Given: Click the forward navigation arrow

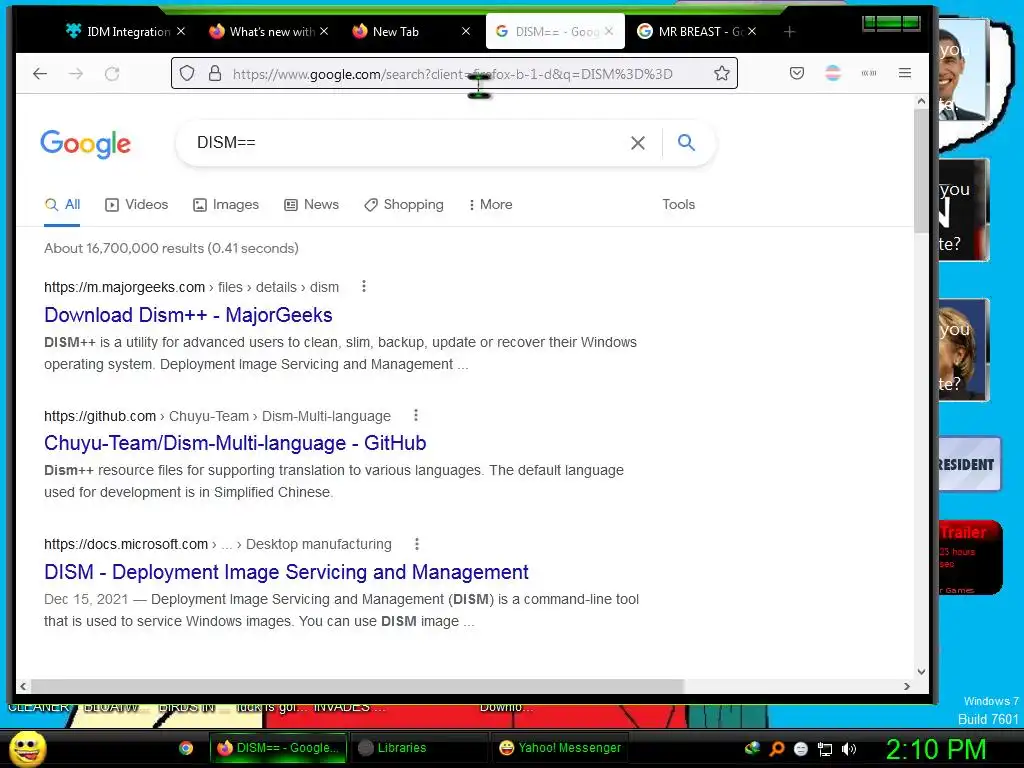Looking at the screenshot, I should (76, 74).
